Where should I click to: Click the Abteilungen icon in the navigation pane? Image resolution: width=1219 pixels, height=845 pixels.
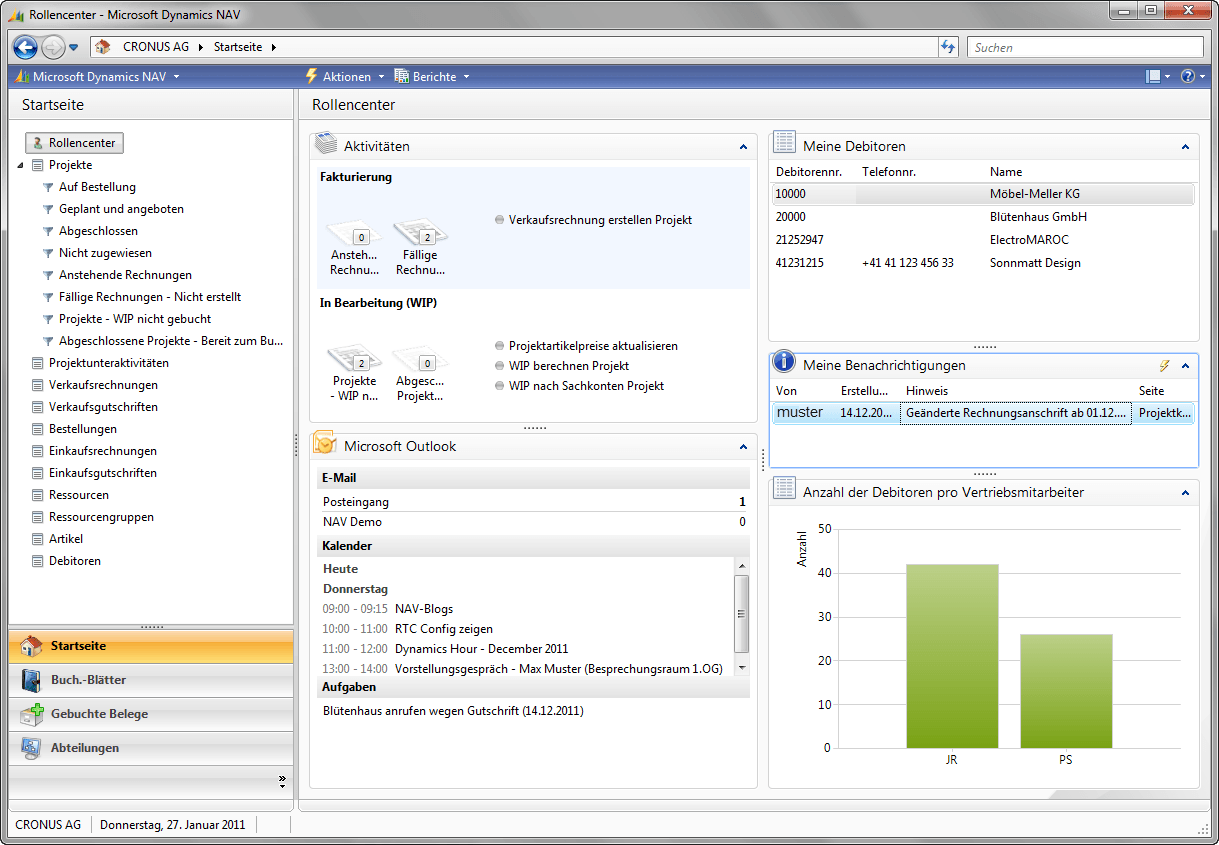(32, 748)
